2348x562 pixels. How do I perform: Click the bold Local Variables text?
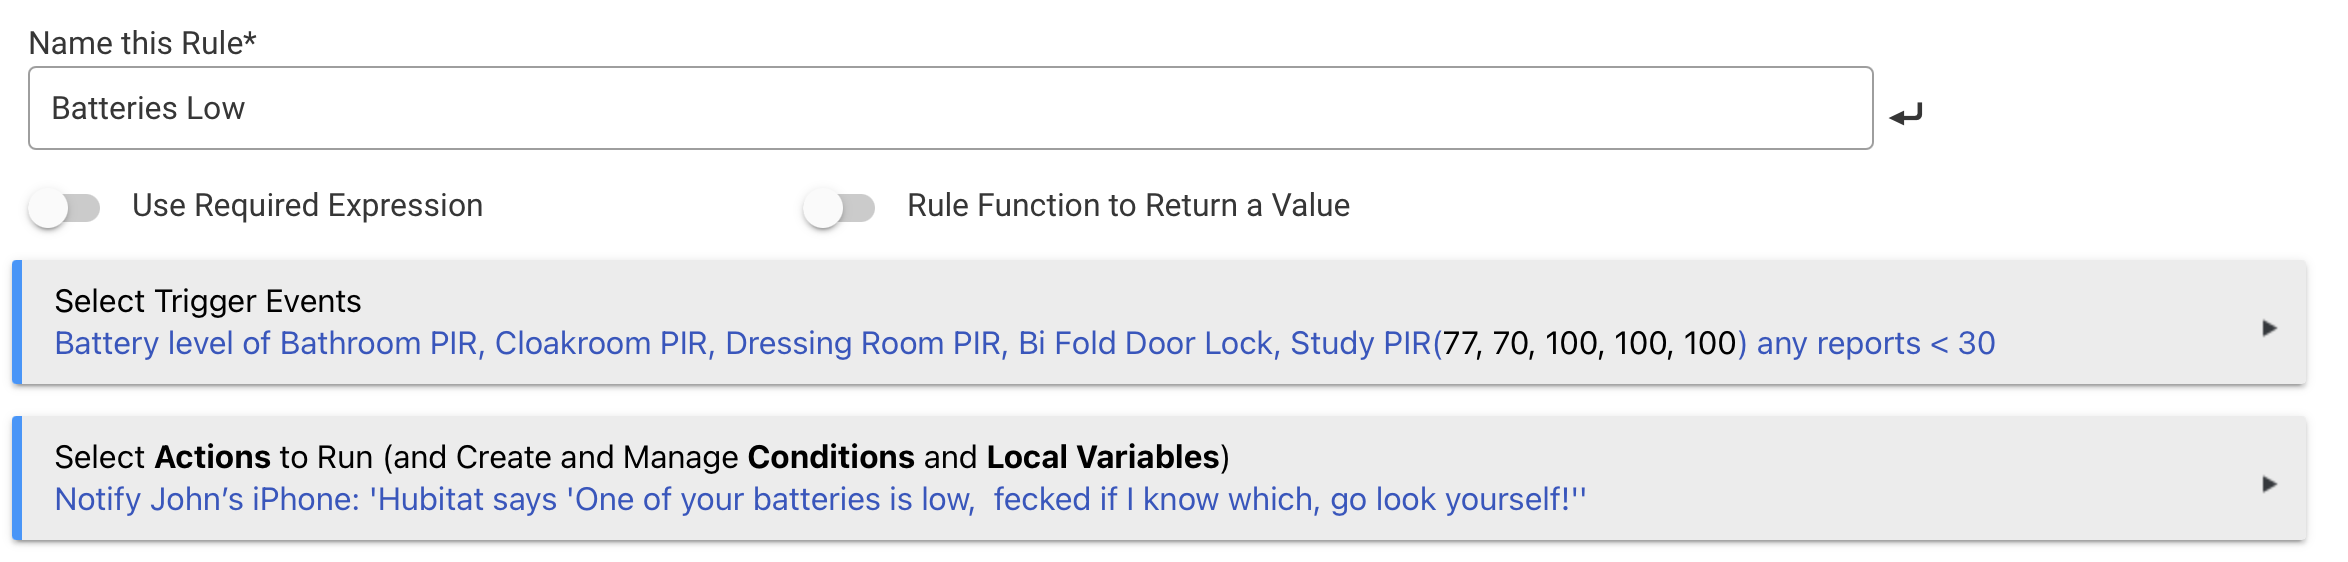point(1102,457)
